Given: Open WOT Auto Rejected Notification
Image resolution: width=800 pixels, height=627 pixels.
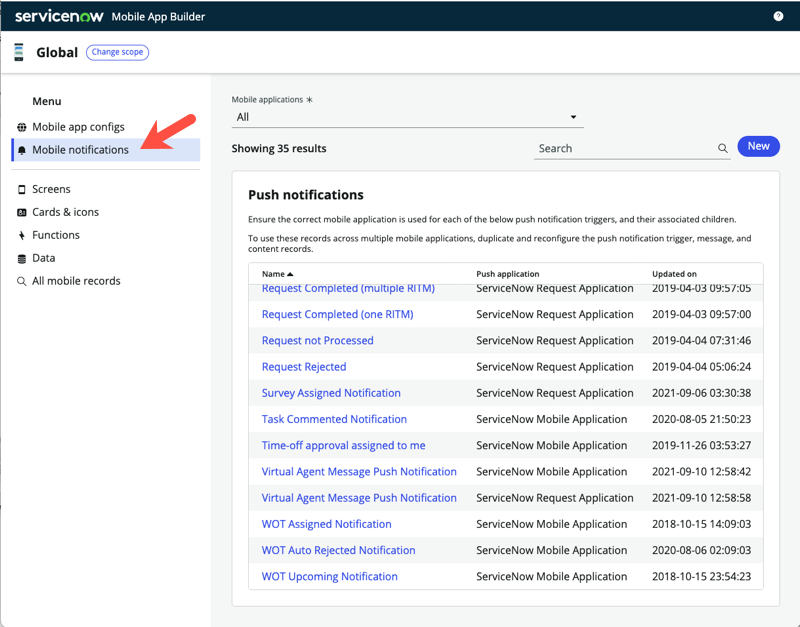Looking at the screenshot, I should [x=338, y=550].
